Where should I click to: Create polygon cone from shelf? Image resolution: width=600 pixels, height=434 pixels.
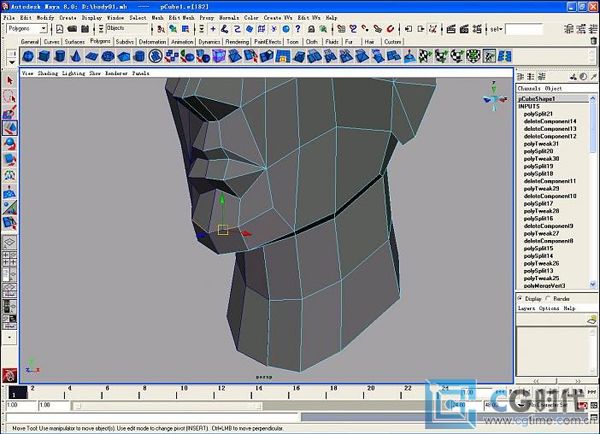click(76, 57)
